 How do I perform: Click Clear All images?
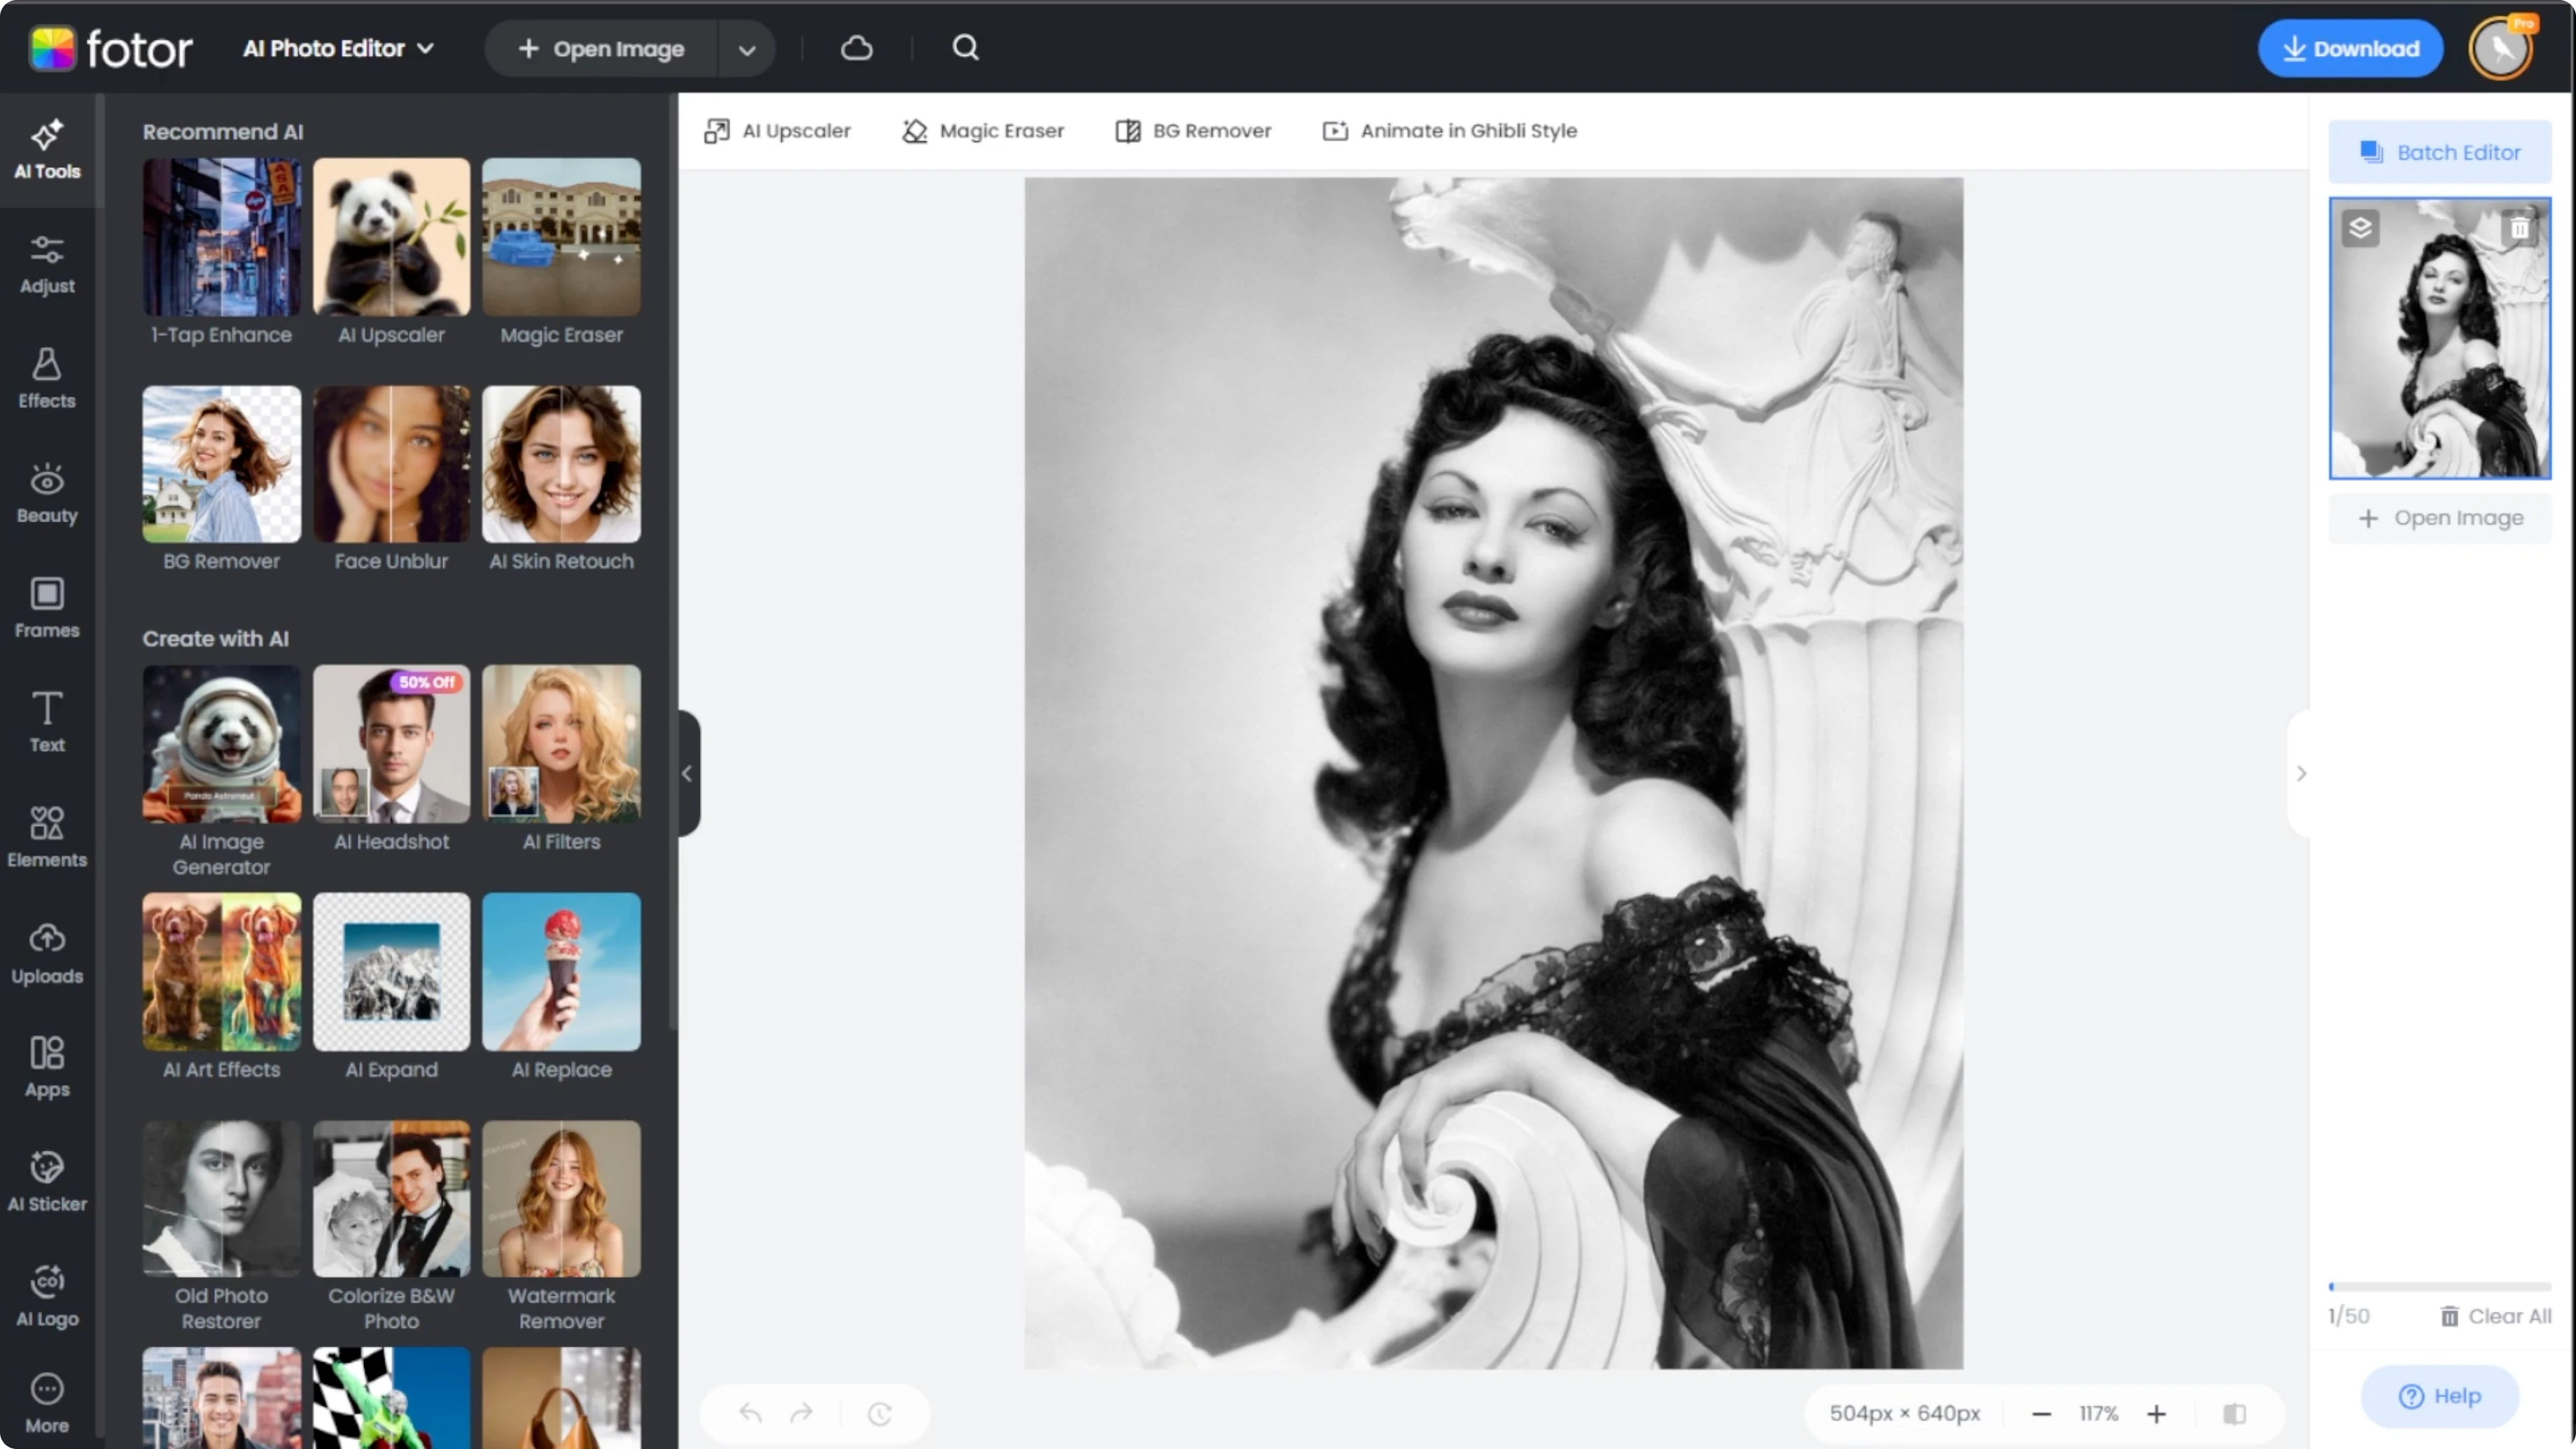tap(2496, 1316)
